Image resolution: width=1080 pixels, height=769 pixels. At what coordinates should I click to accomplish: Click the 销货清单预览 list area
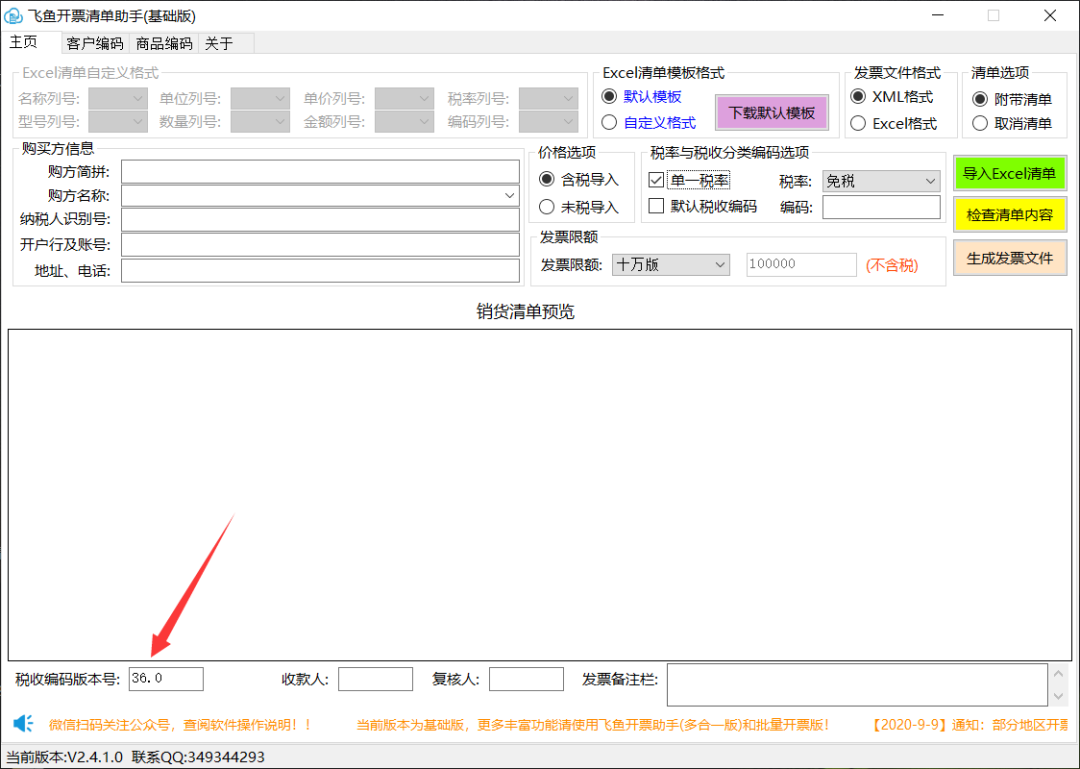point(540,495)
